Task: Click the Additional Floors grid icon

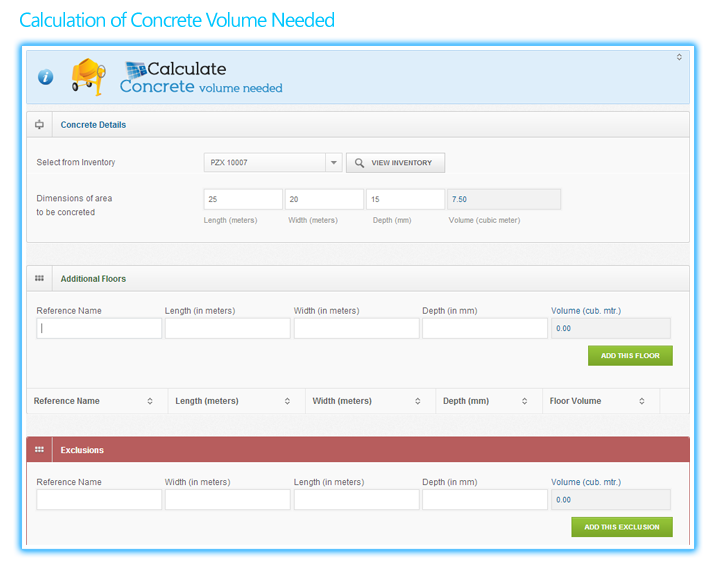Action: pos(40,279)
